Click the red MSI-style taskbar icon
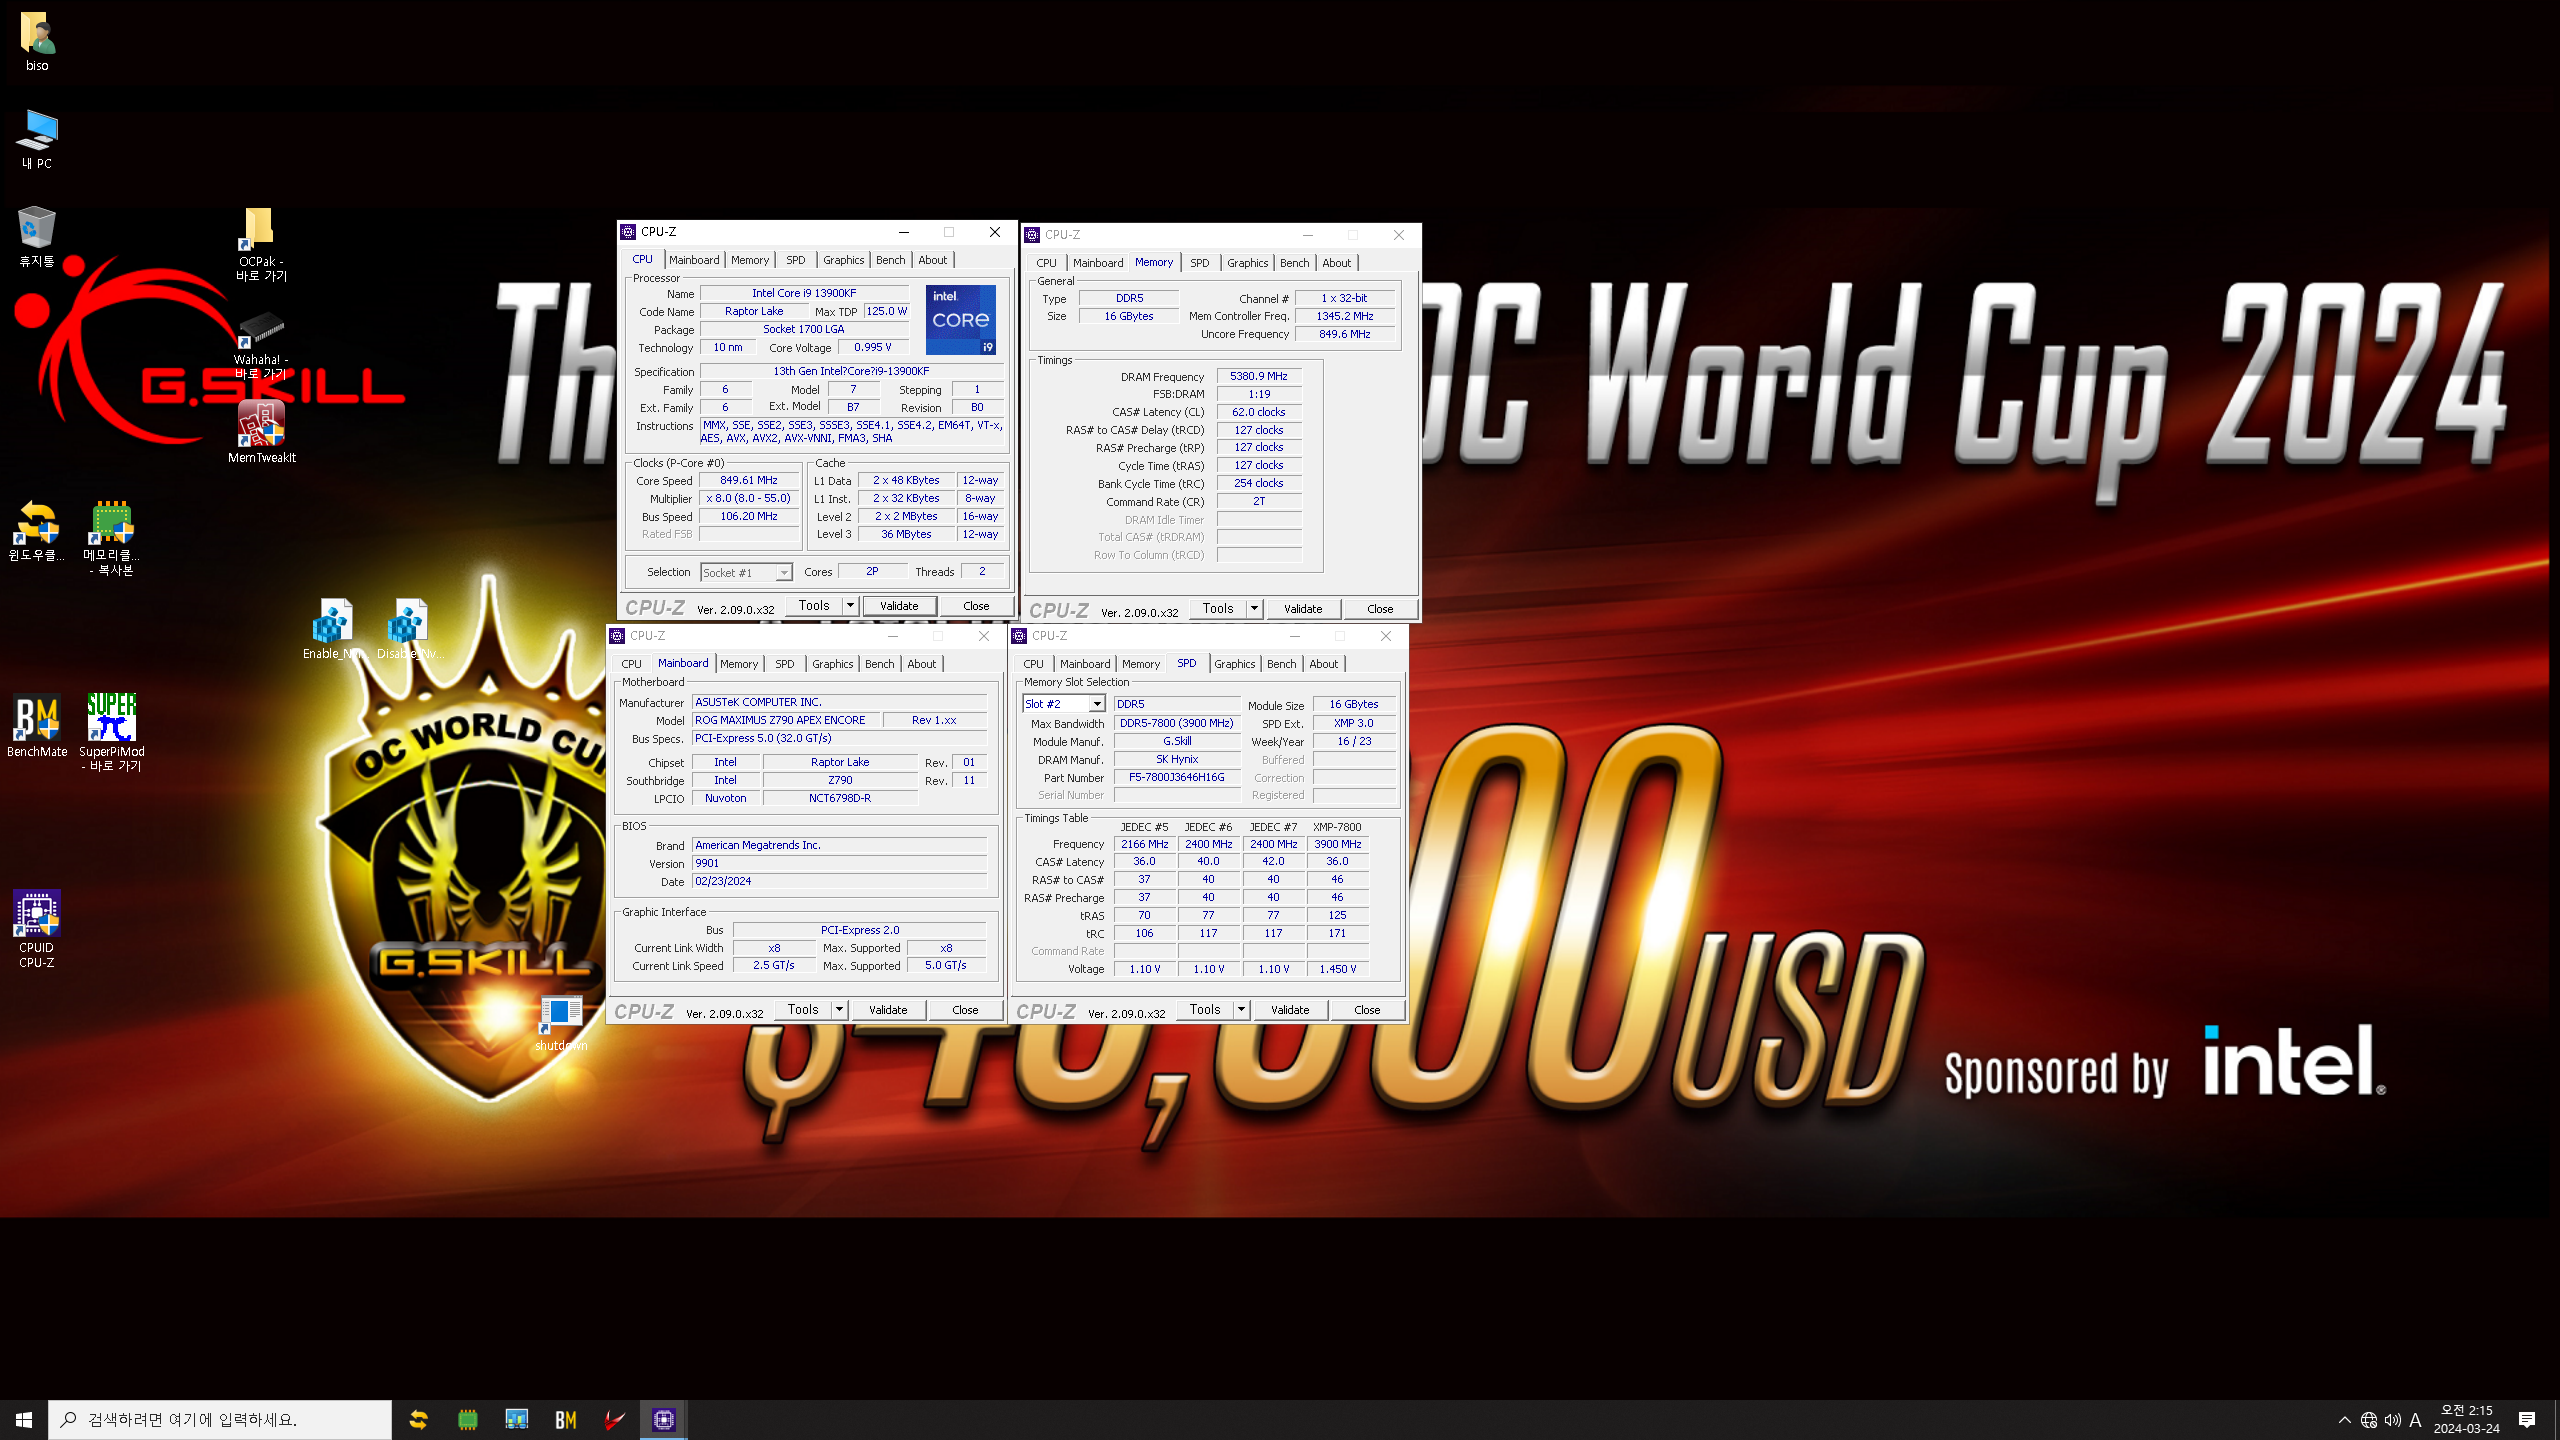2560x1440 pixels. [614, 1419]
